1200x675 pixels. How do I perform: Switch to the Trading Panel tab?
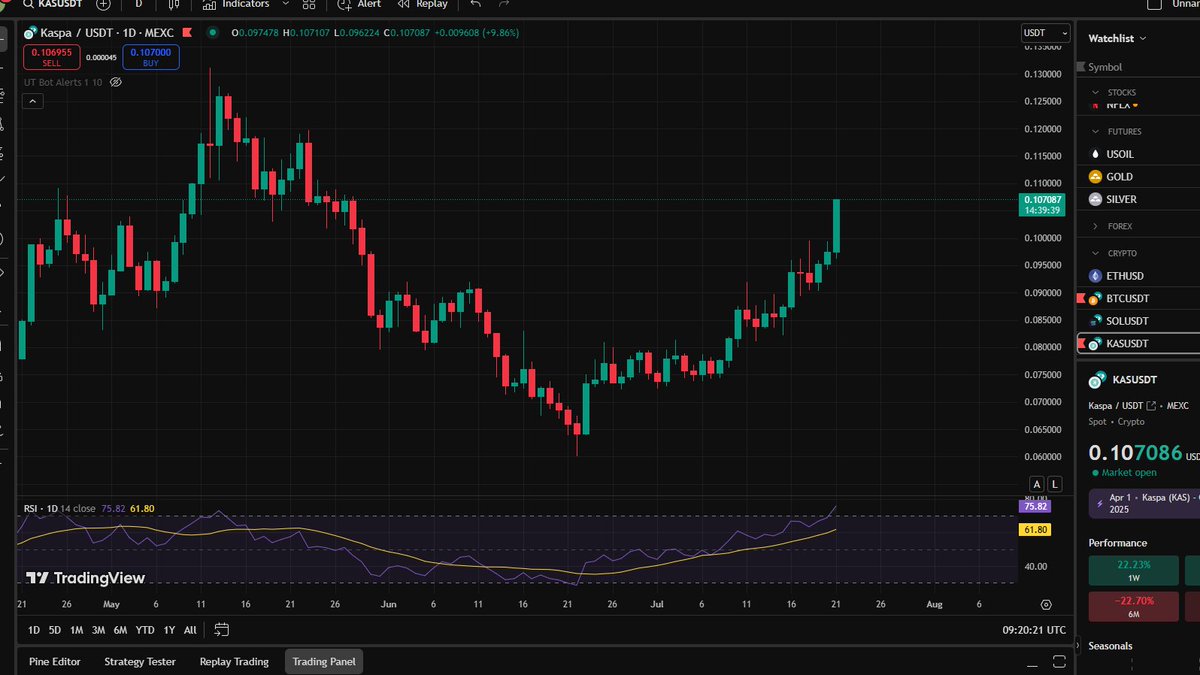(x=325, y=661)
